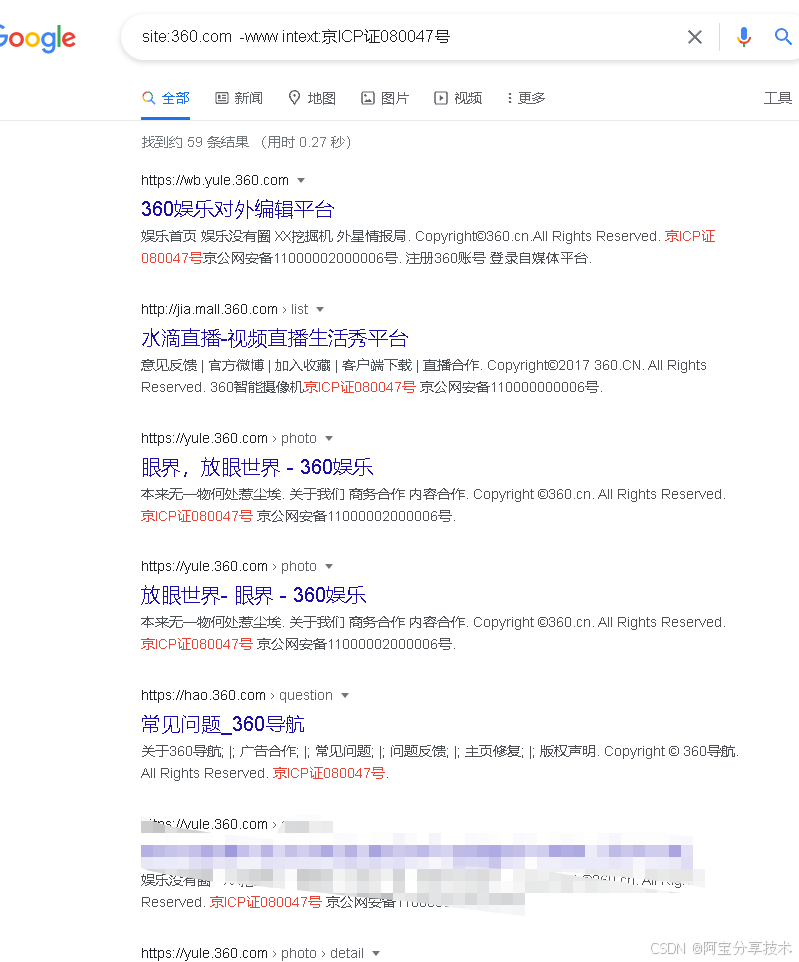
Task: Expand dropdown arrow beside jia.mall.360.com list
Action: (320, 309)
